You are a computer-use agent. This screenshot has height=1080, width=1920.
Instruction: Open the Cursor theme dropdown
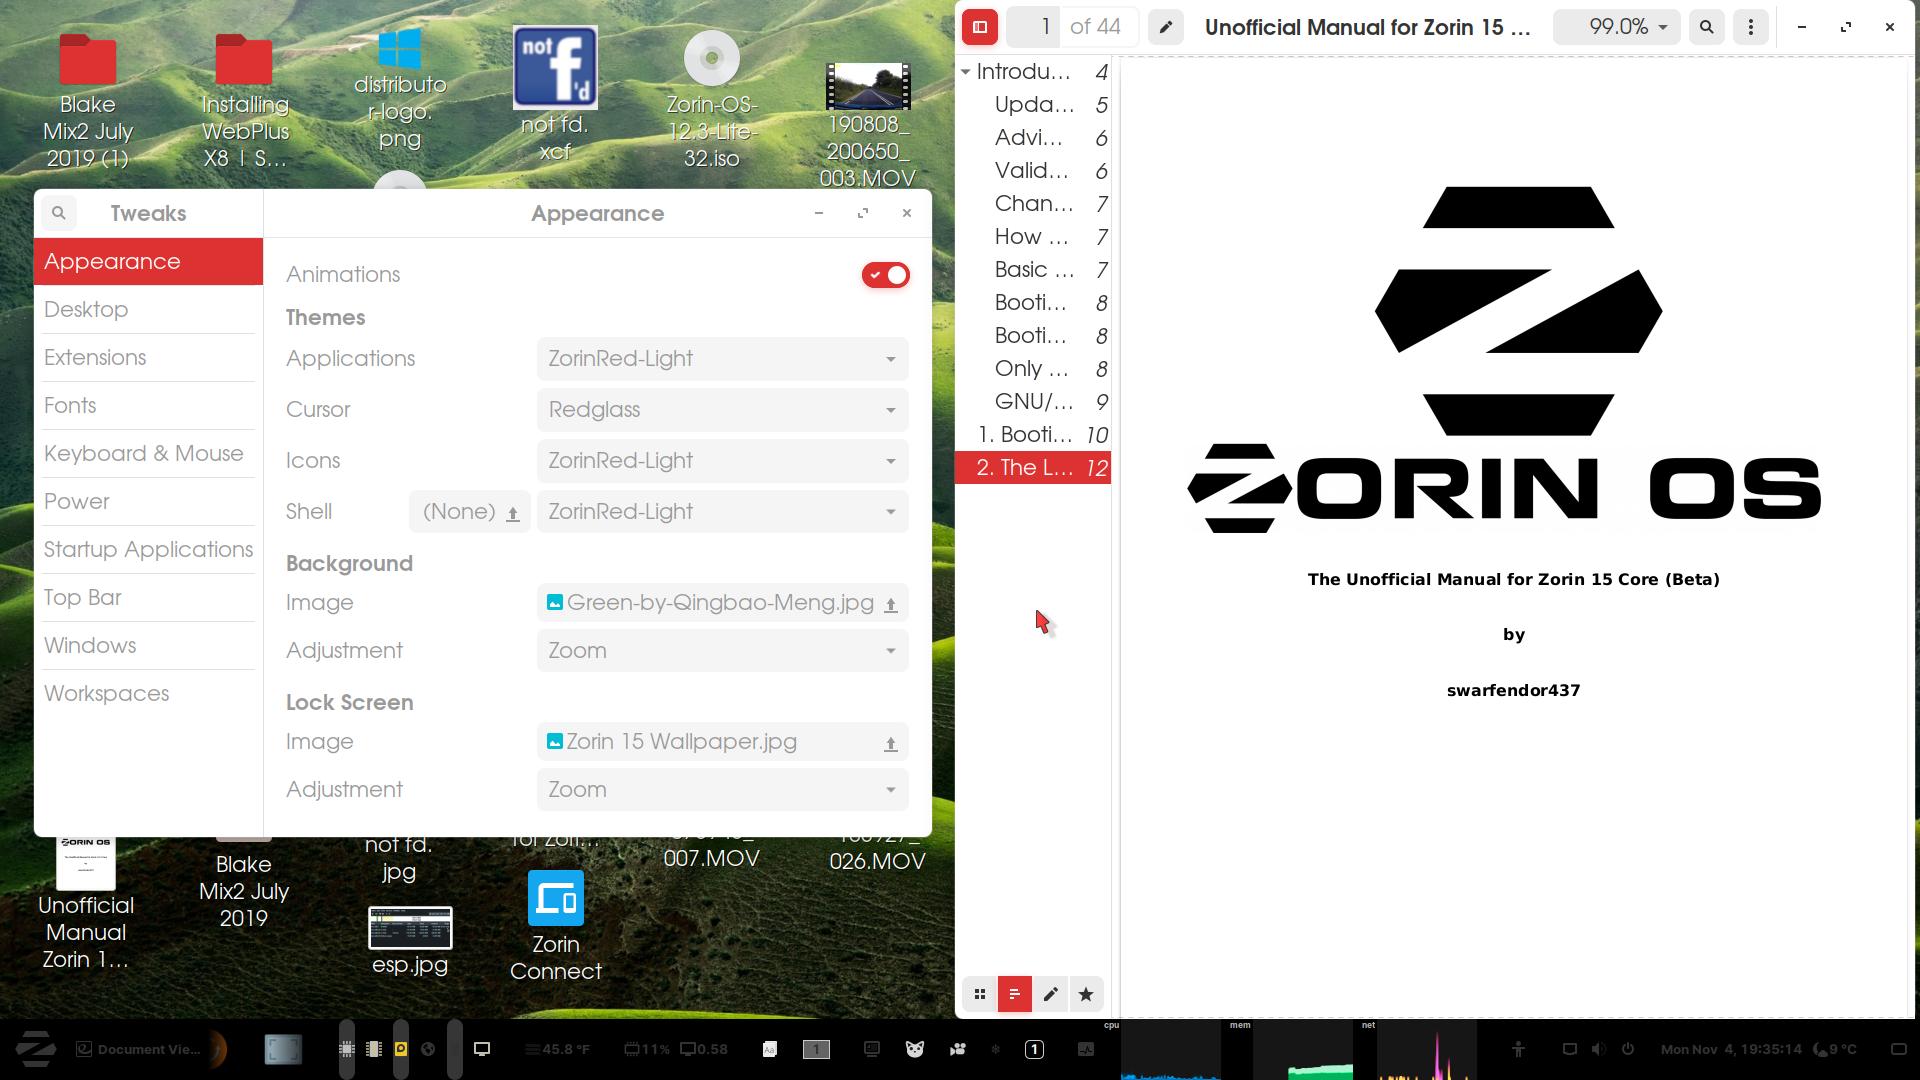(x=722, y=410)
